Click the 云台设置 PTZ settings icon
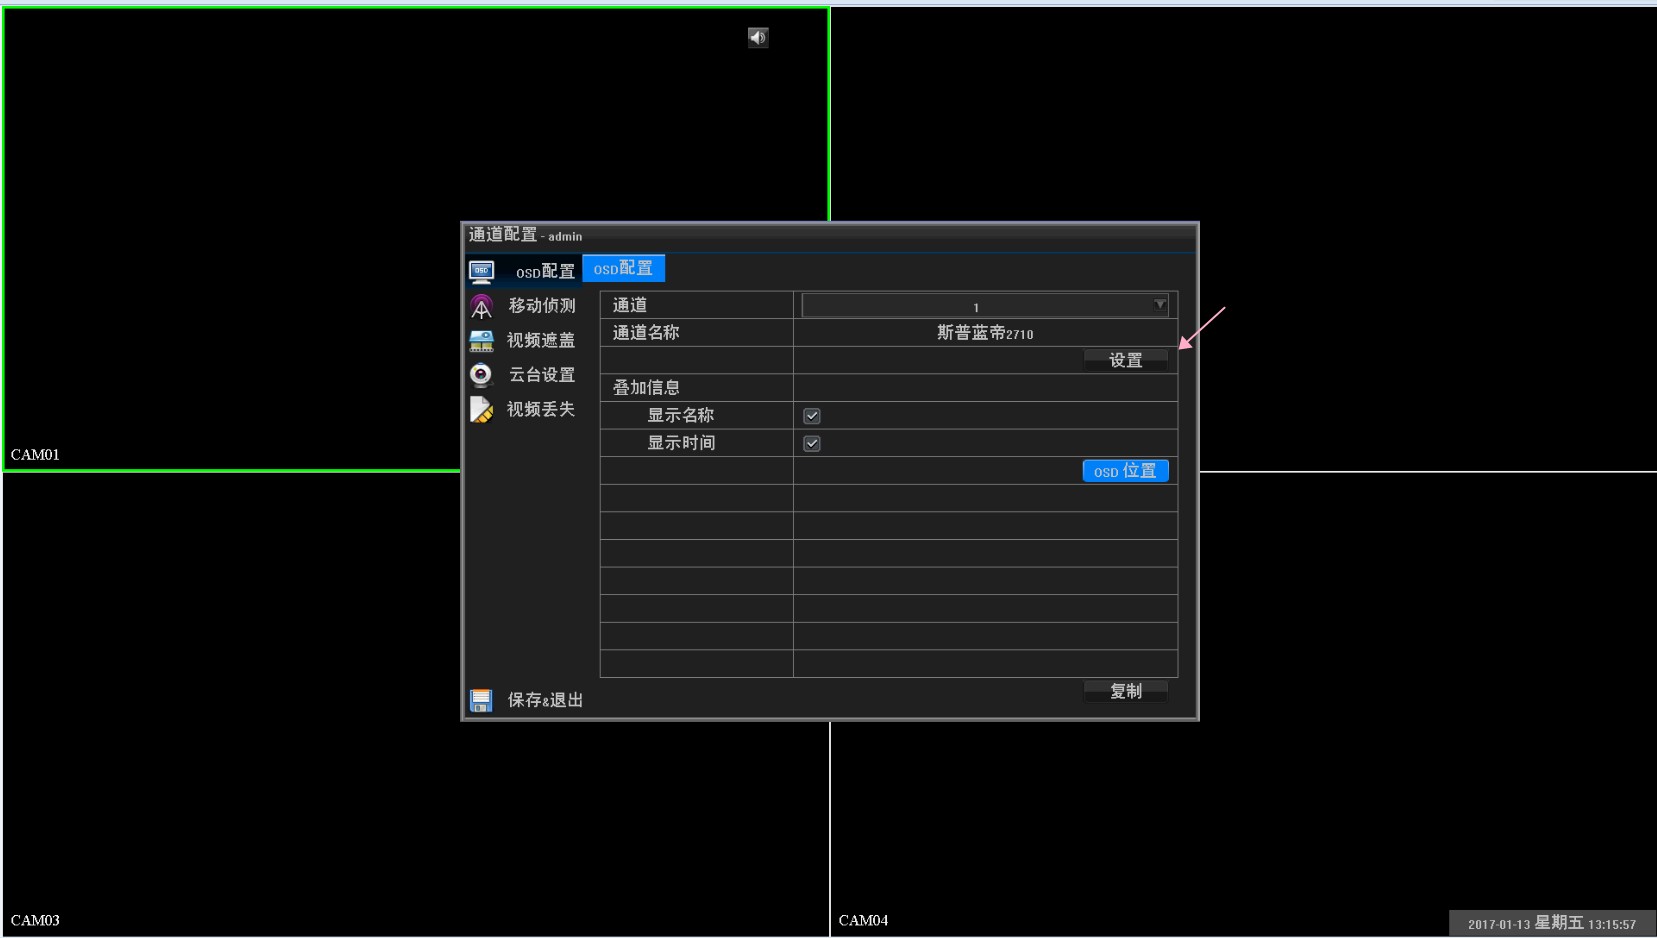This screenshot has width=1657, height=938. pos(483,375)
